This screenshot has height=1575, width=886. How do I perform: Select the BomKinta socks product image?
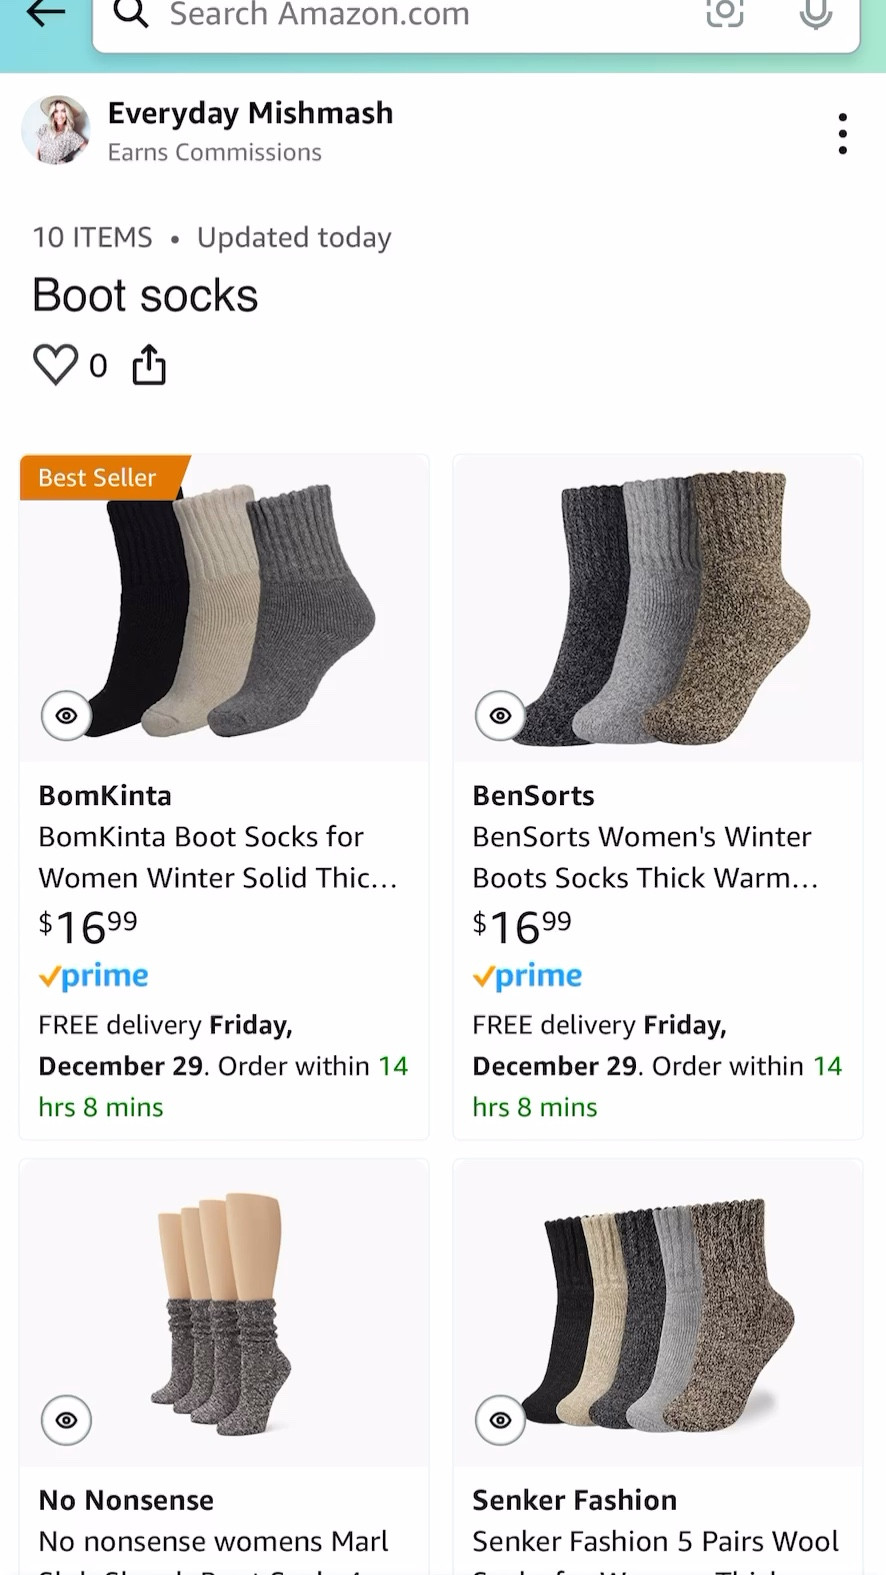pyautogui.click(x=240, y=610)
